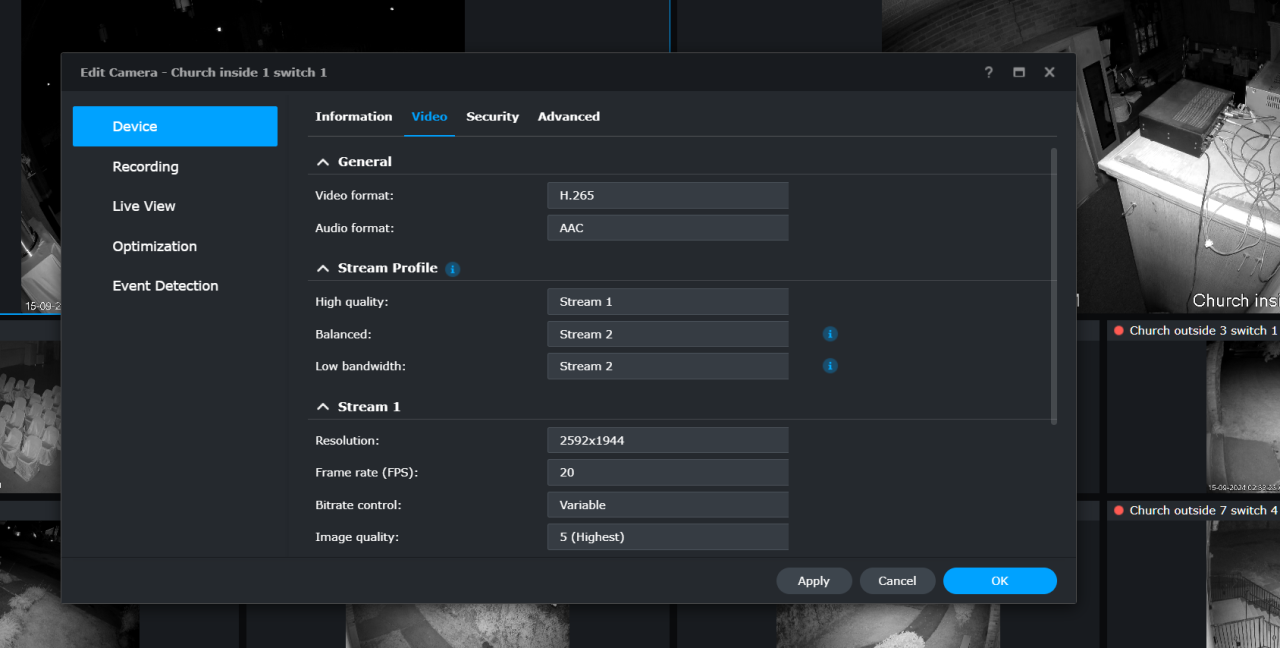Screen dimensions: 1280x648
Task: Open the Resolution dropdown
Action: pos(667,440)
